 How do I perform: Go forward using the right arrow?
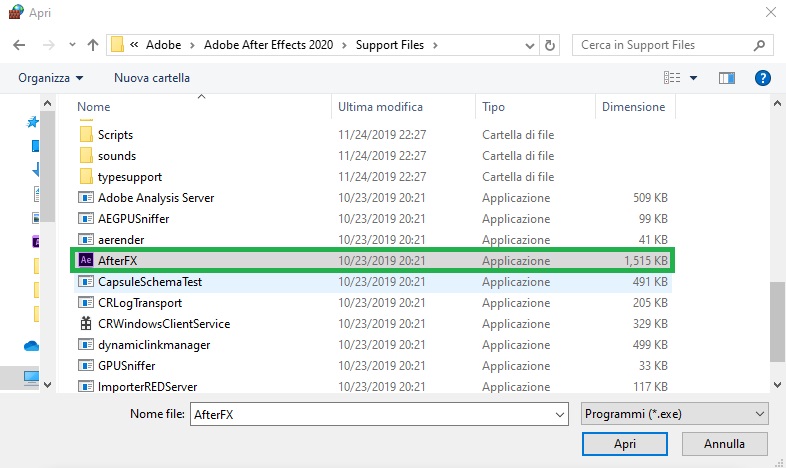click(49, 45)
